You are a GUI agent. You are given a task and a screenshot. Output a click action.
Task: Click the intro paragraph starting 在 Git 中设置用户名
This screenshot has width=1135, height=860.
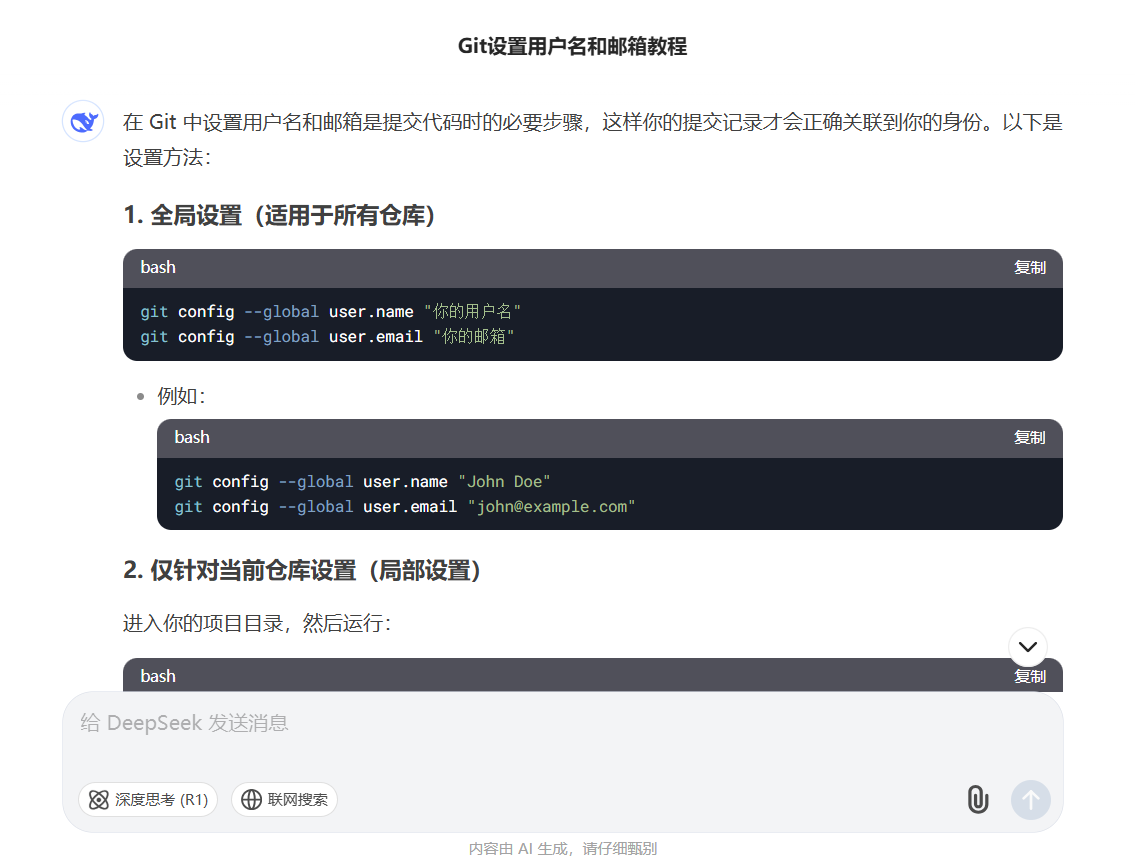(593, 140)
